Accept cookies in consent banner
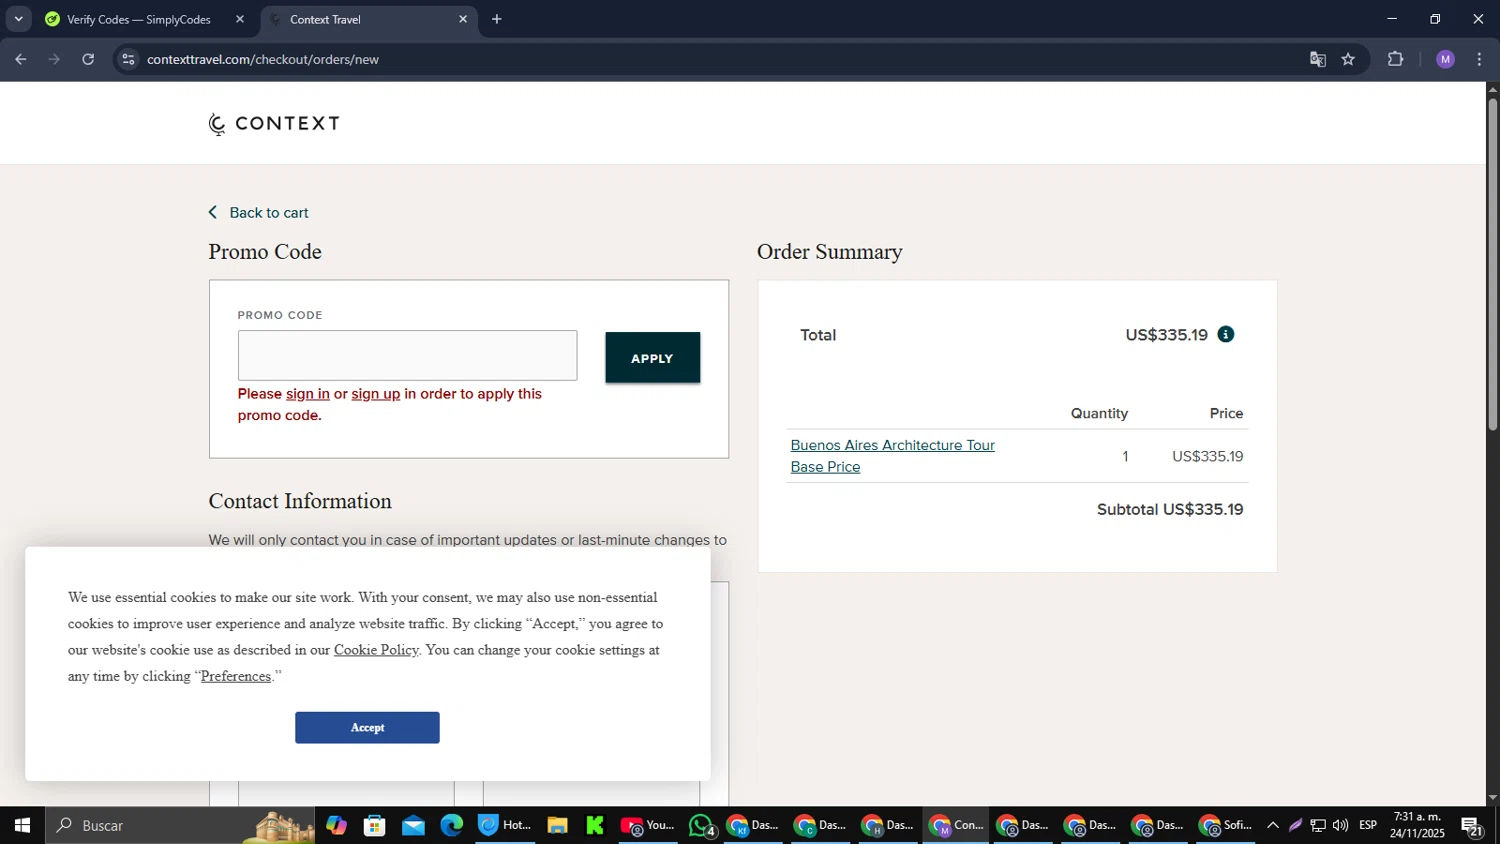 pyautogui.click(x=367, y=727)
